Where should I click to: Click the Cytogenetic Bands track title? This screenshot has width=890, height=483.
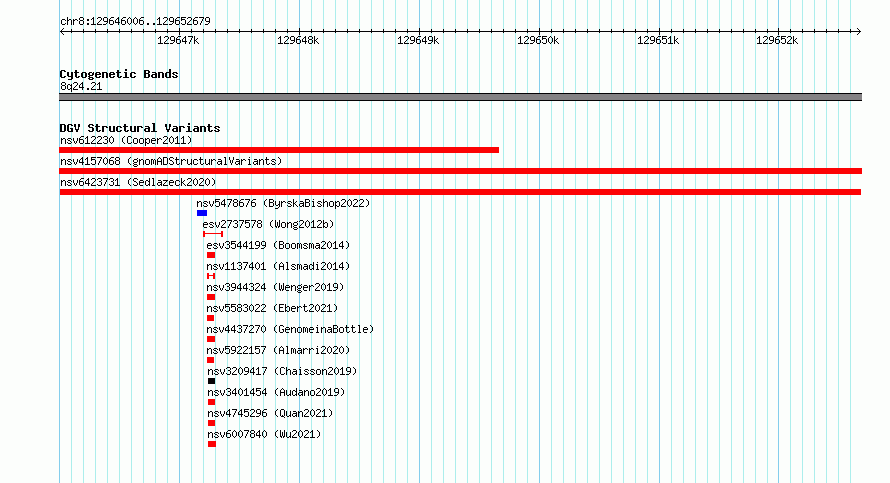[x=119, y=74]
